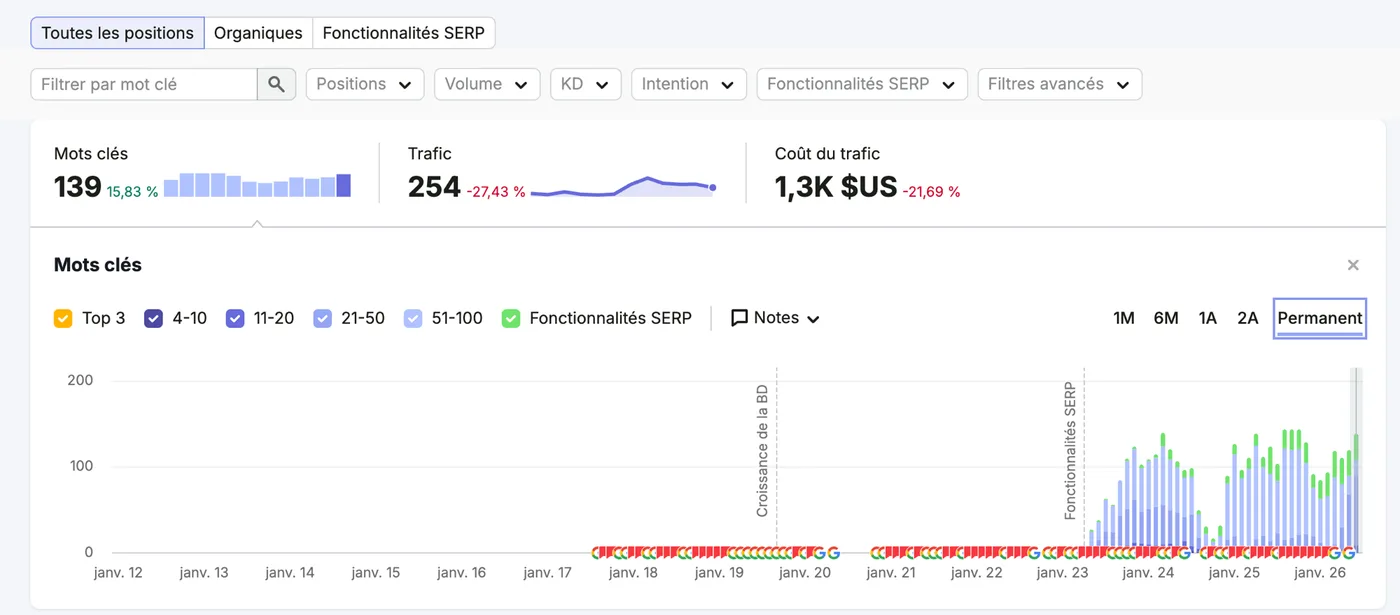The image size is (1400, 615).
Task: Select the Fonctionnalités SERP tab
Action: tap(403, 33)
